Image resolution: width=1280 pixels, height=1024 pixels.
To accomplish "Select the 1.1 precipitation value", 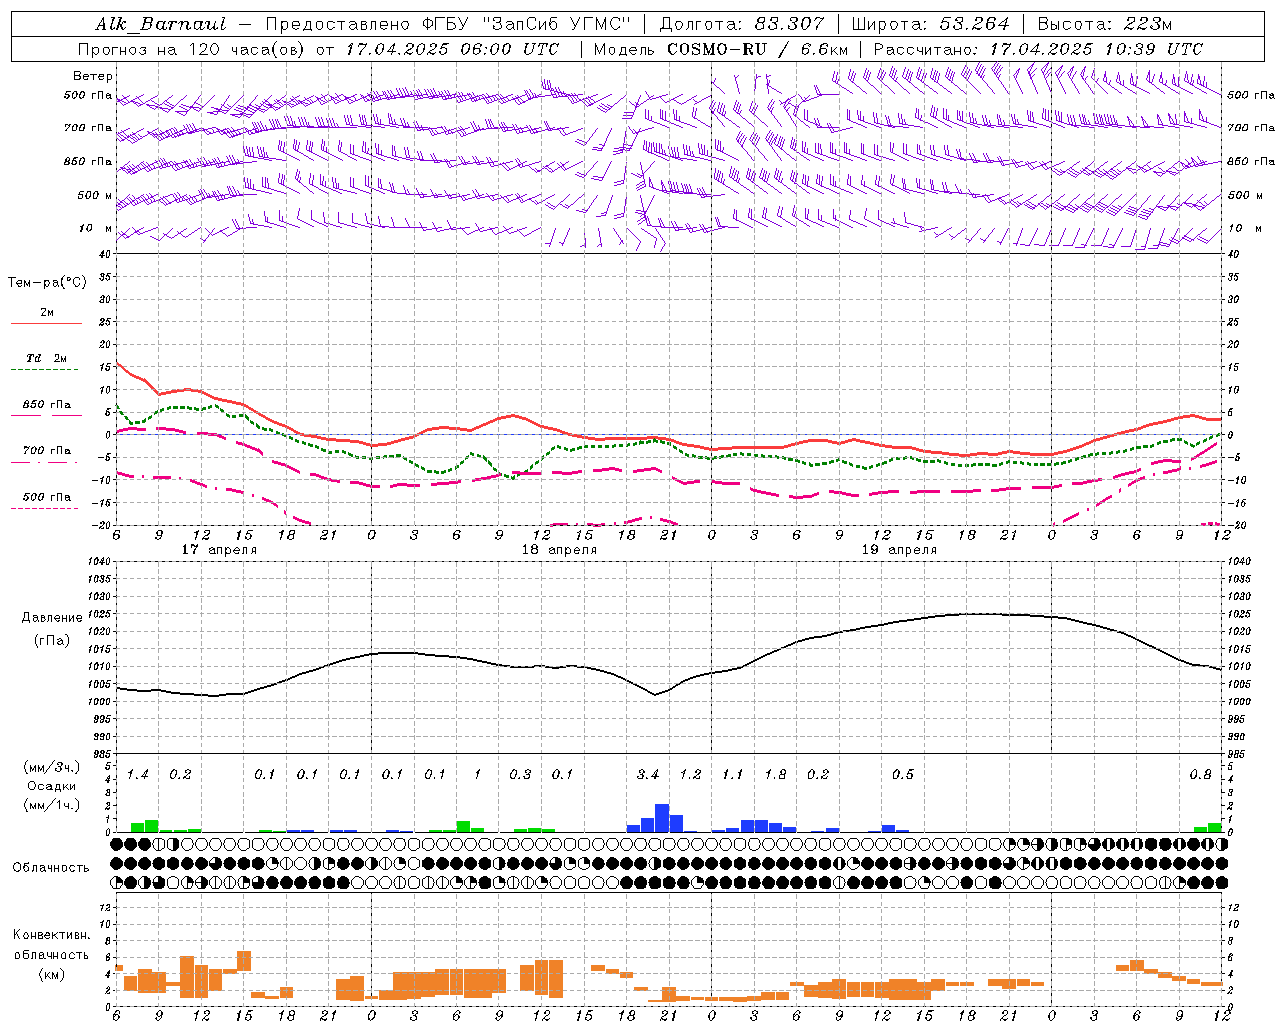I will (733, 774).
